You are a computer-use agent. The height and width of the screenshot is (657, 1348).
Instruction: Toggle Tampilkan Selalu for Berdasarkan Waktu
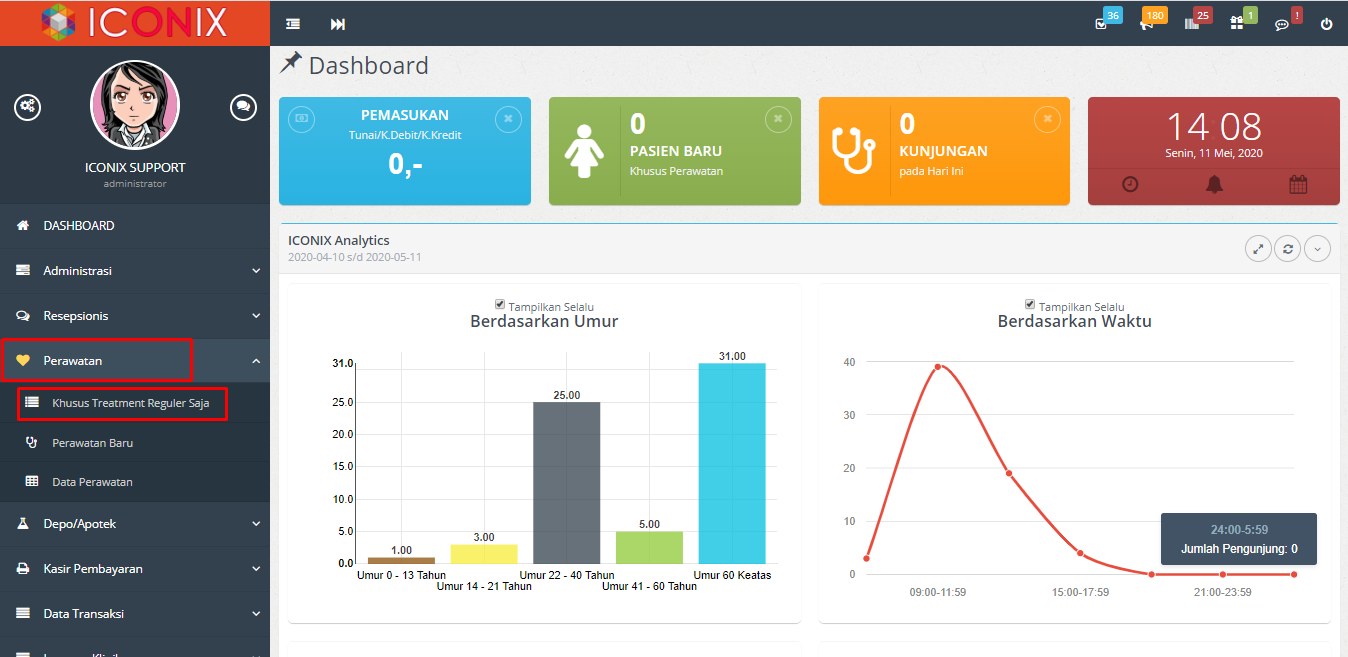pos(1030,305)
